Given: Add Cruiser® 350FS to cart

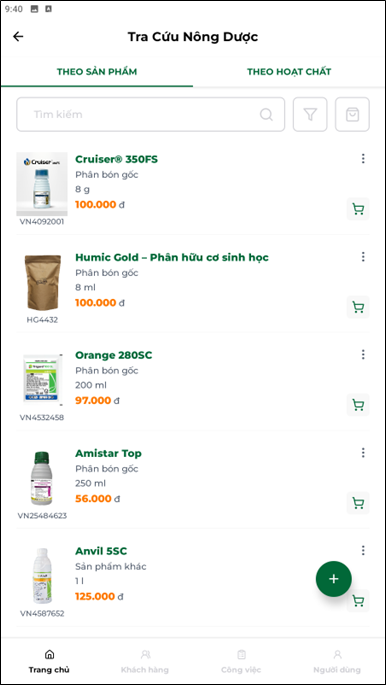Looking at the screenshot, I should click(x=358, y=209).
